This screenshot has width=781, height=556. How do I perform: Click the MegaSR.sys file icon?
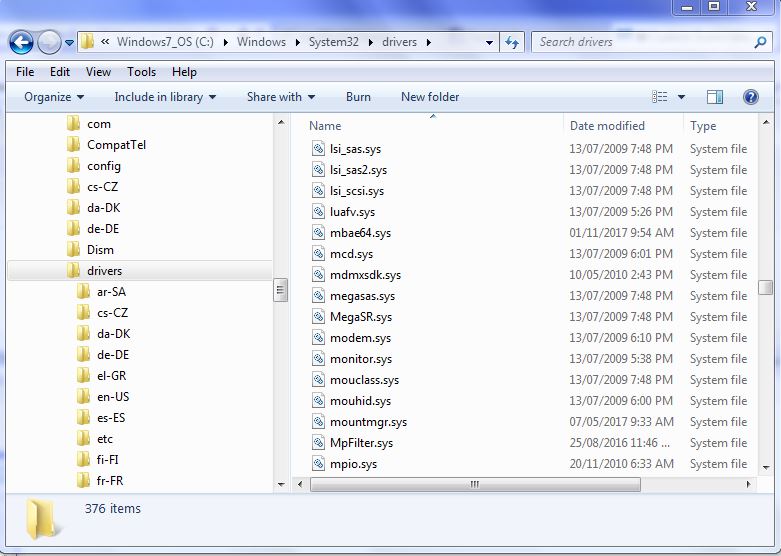[x=318, y=316]
